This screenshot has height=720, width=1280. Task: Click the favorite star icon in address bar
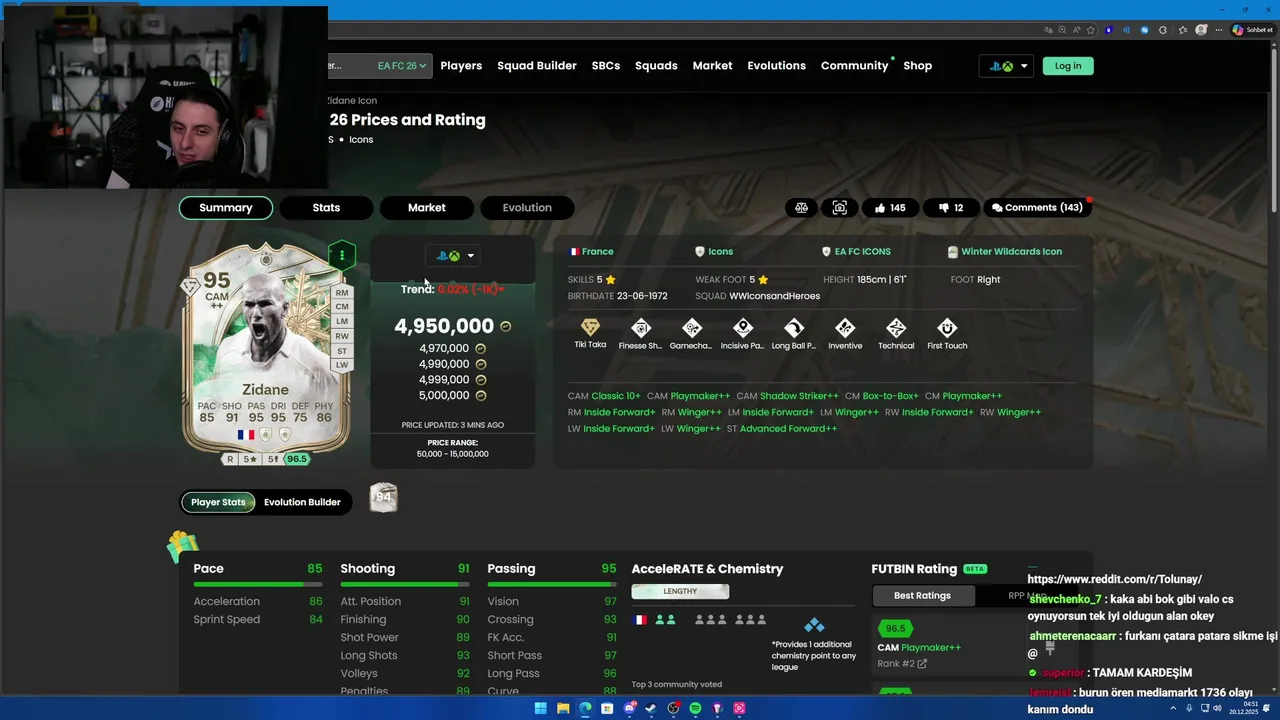1090,30
